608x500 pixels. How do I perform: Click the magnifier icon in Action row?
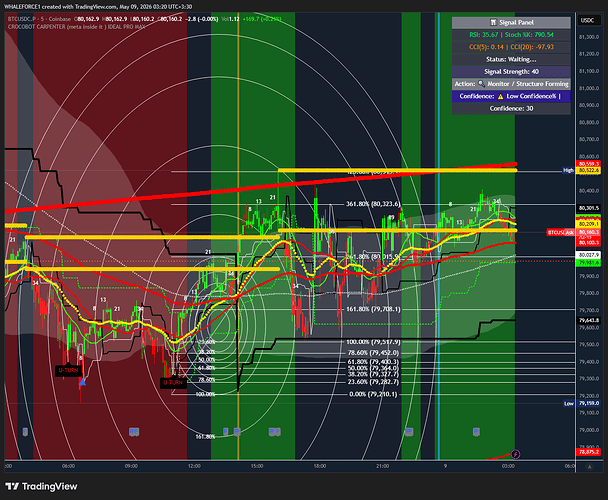point(481,84)
